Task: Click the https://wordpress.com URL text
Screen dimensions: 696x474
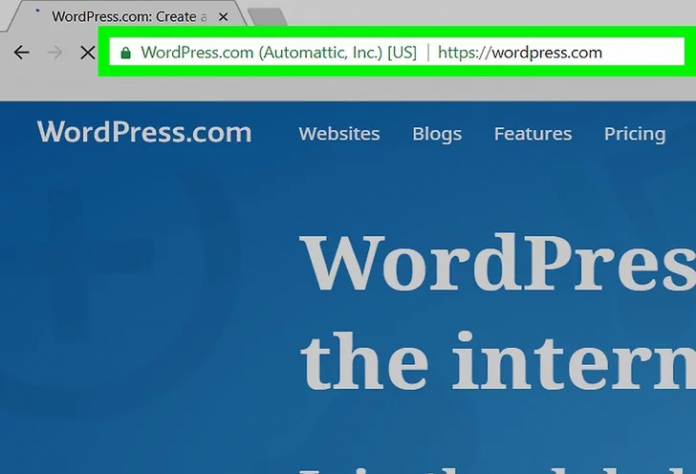Action: click(520, 52)
